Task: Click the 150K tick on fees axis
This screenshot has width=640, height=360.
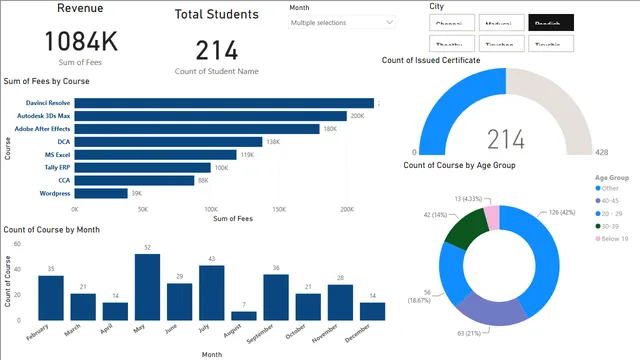Action: (x=279, y=209)
